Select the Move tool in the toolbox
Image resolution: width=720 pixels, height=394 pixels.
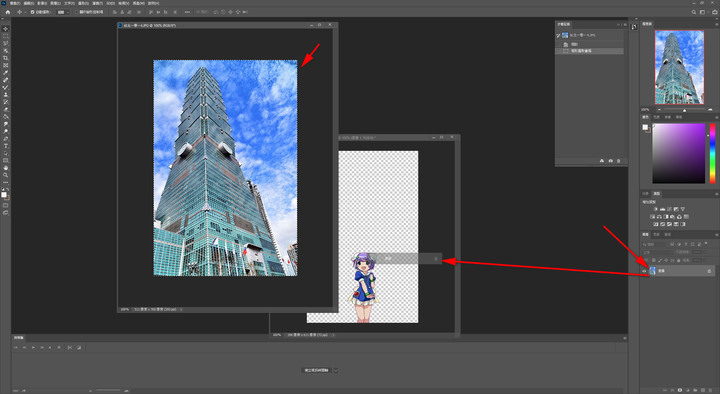tap(6, 28)
